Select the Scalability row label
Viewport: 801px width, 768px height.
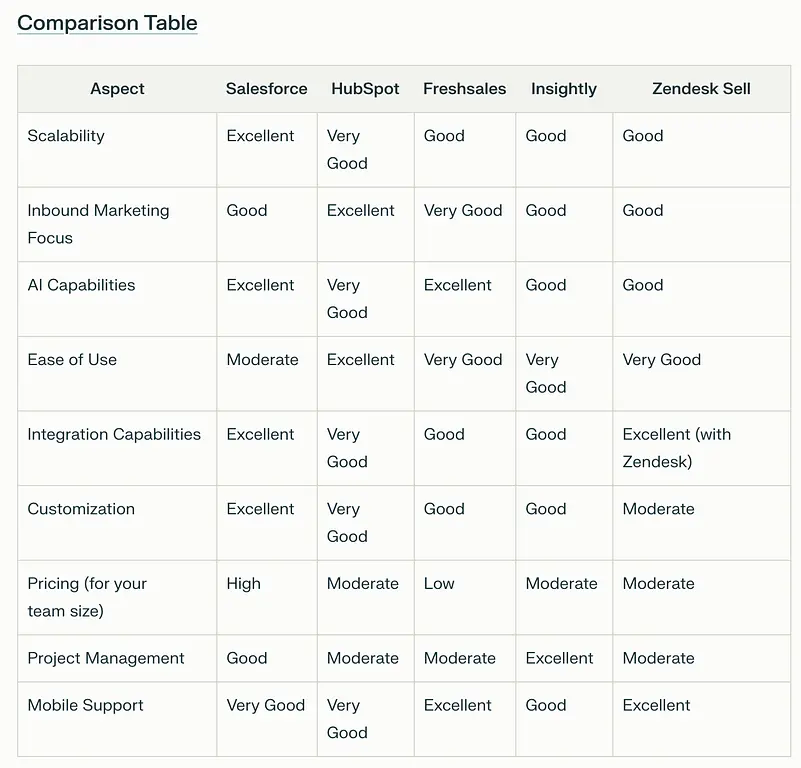[66, 136]
